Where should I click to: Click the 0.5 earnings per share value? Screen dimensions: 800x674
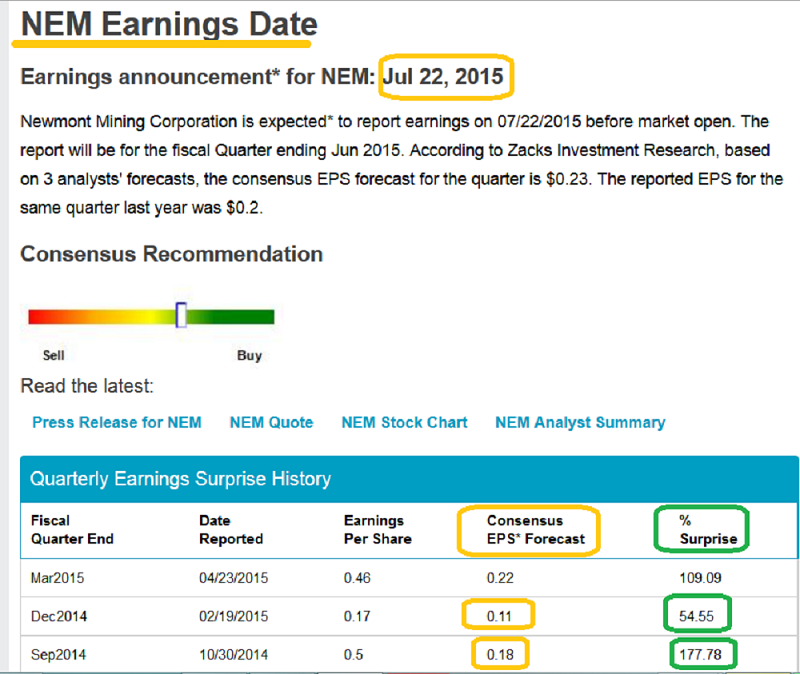354,655
